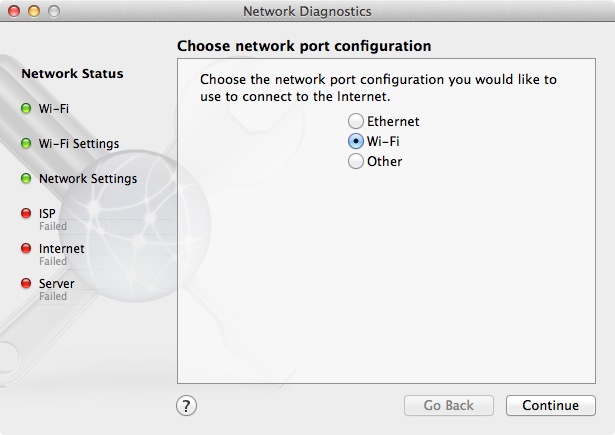Select the Wi-Fi radio button
The image size is (615, 435).
click(x=355, y=142)
